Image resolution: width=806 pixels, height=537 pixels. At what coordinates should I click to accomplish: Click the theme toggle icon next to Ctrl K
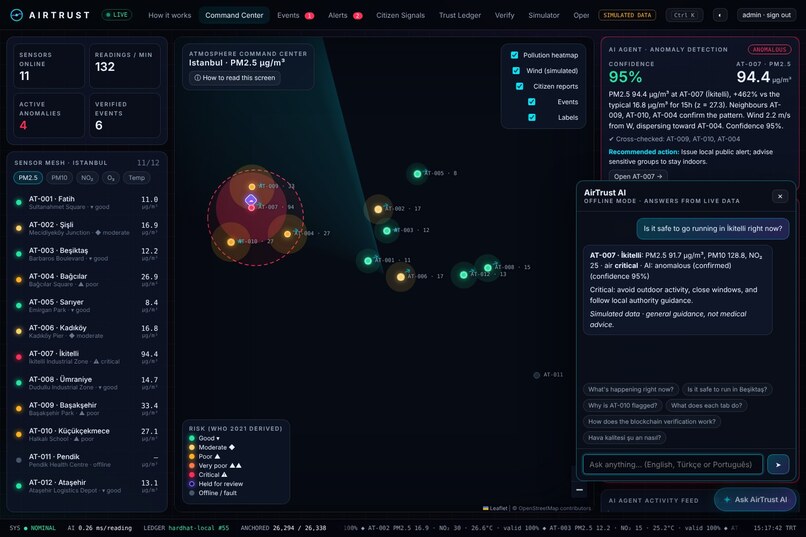tap(720, 15)
